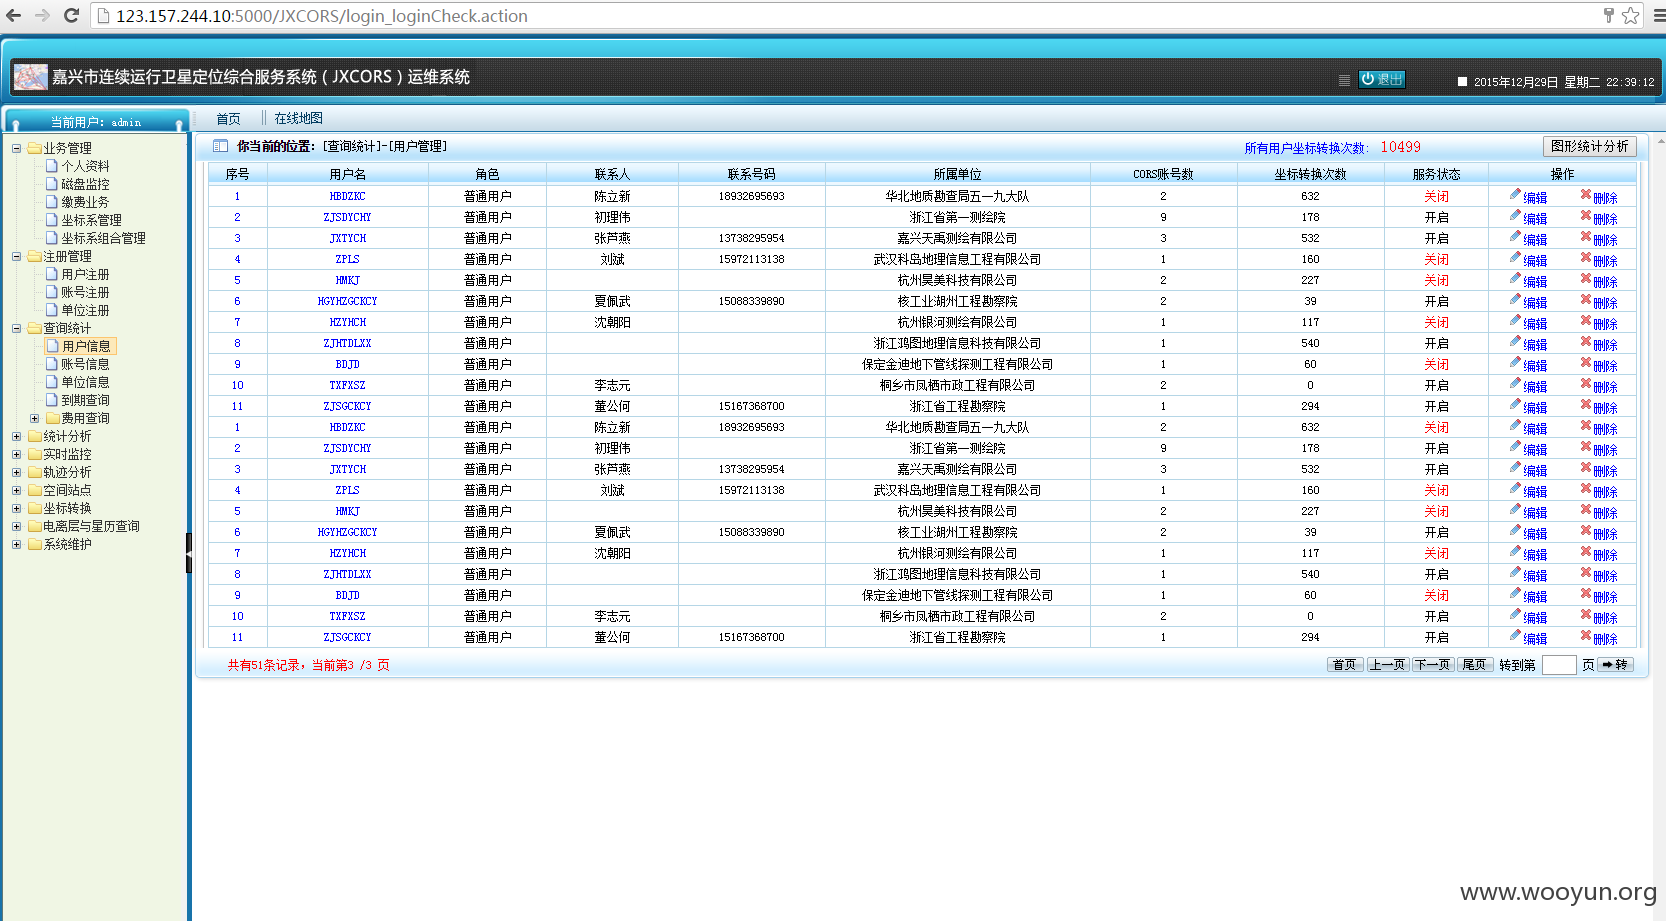The height and width of the screenshot is (921, 1666).
Task: Select 坐标系组合管理 in the tree
Action: tap(103, 238)
